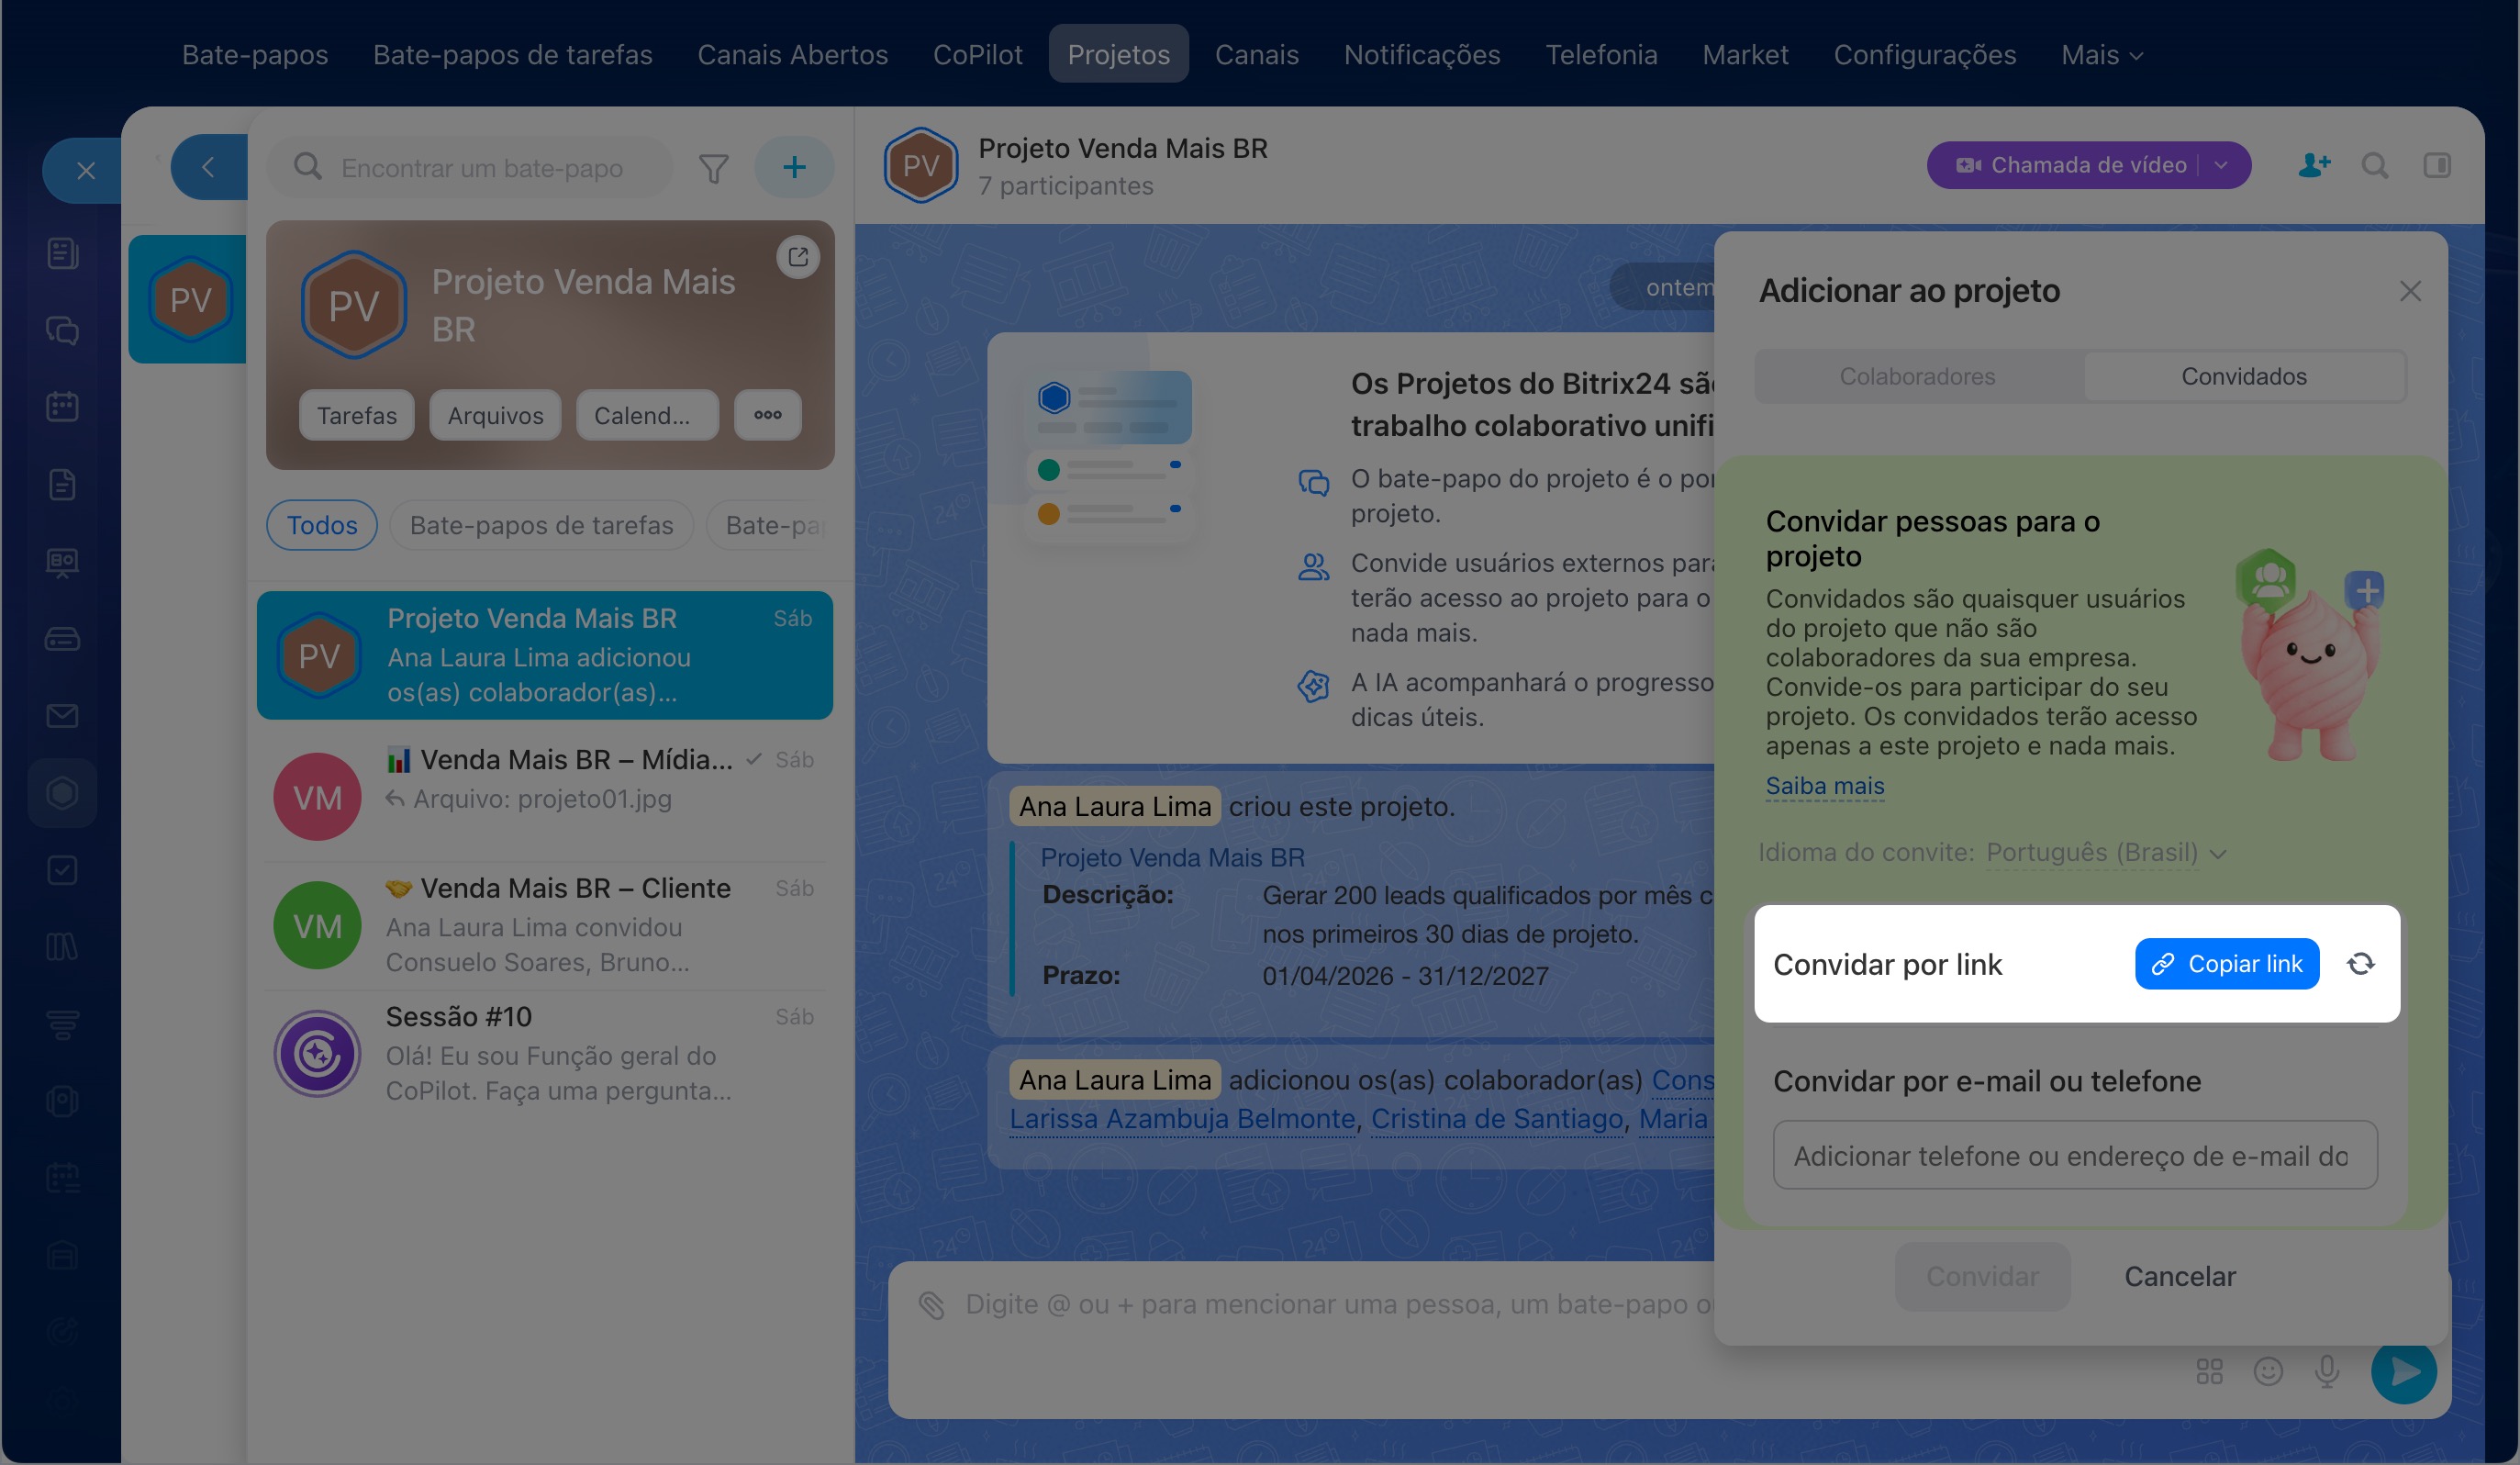
Task: Open Configurações in the top menu
Action: click(1925, 54)
